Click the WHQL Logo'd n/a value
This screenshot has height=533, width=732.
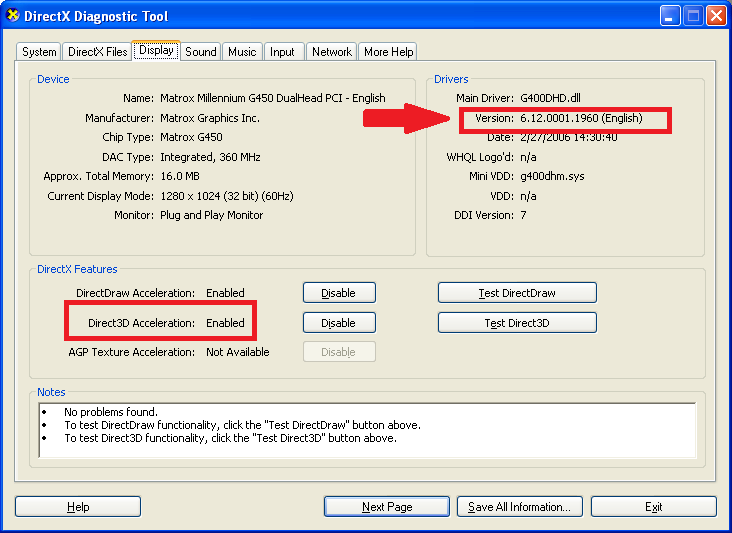coord(528,157)
